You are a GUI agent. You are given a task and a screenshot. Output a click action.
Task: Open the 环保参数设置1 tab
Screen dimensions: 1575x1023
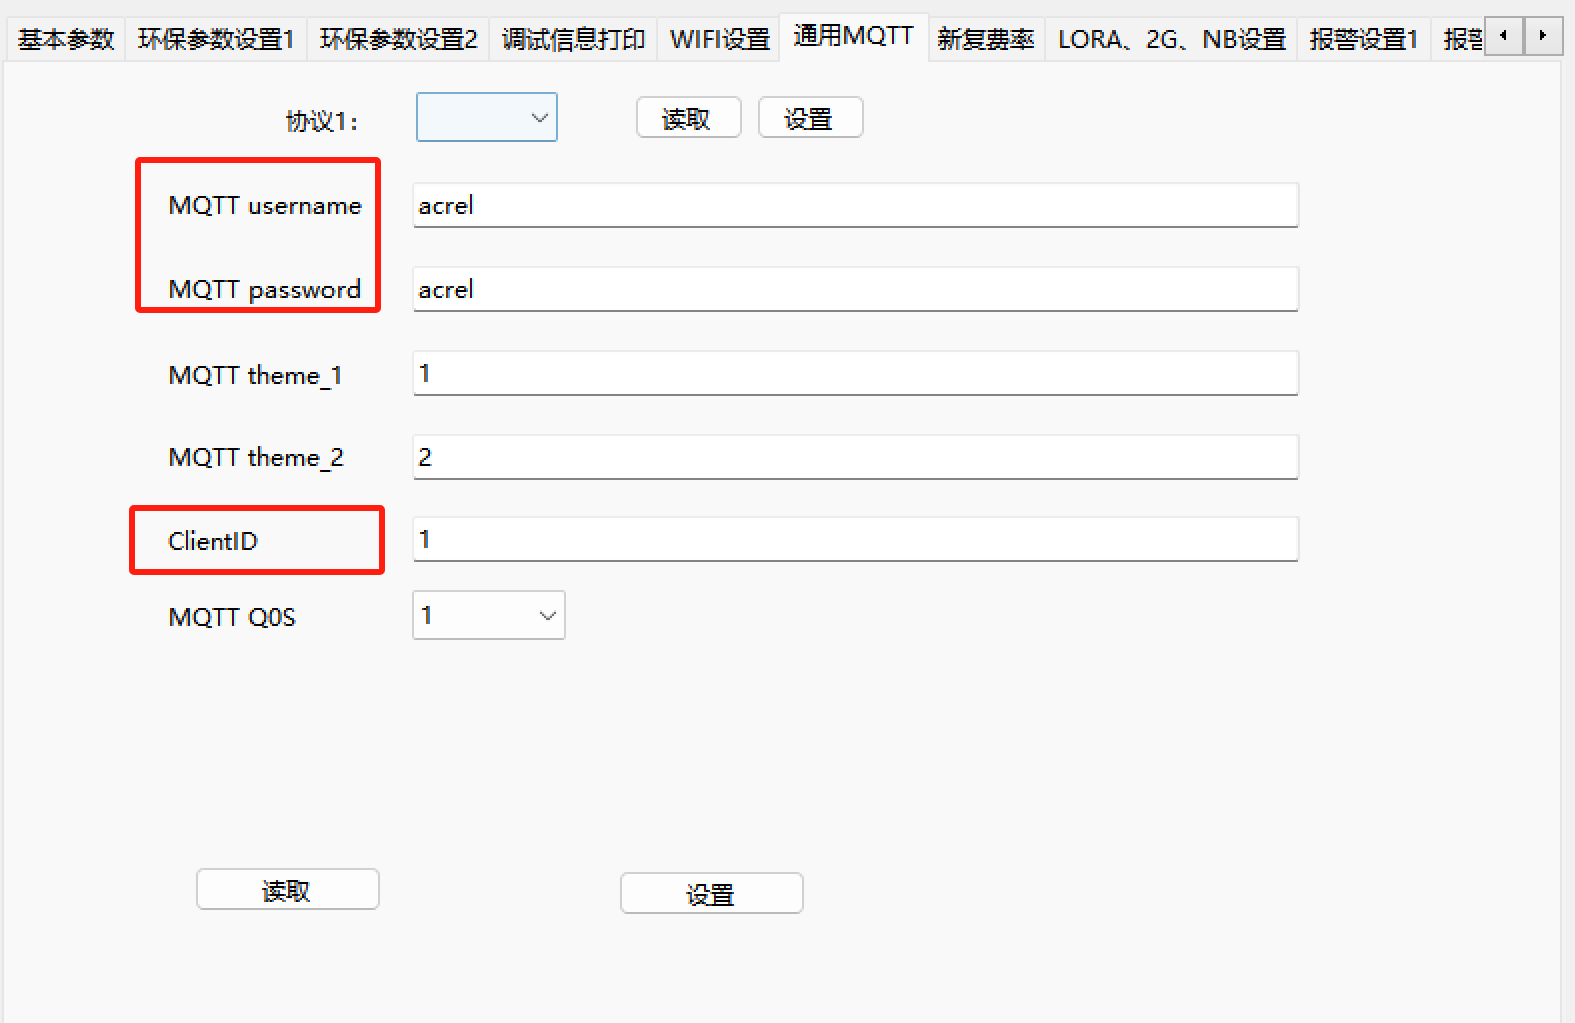(x=216, y=39)
